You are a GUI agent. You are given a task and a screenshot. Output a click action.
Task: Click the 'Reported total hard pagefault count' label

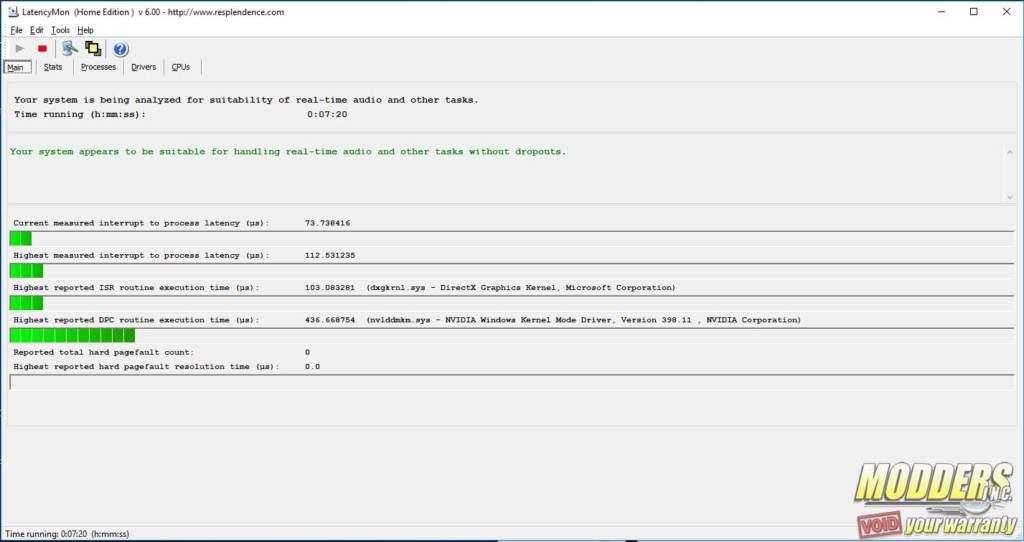[x=103, y=353]
